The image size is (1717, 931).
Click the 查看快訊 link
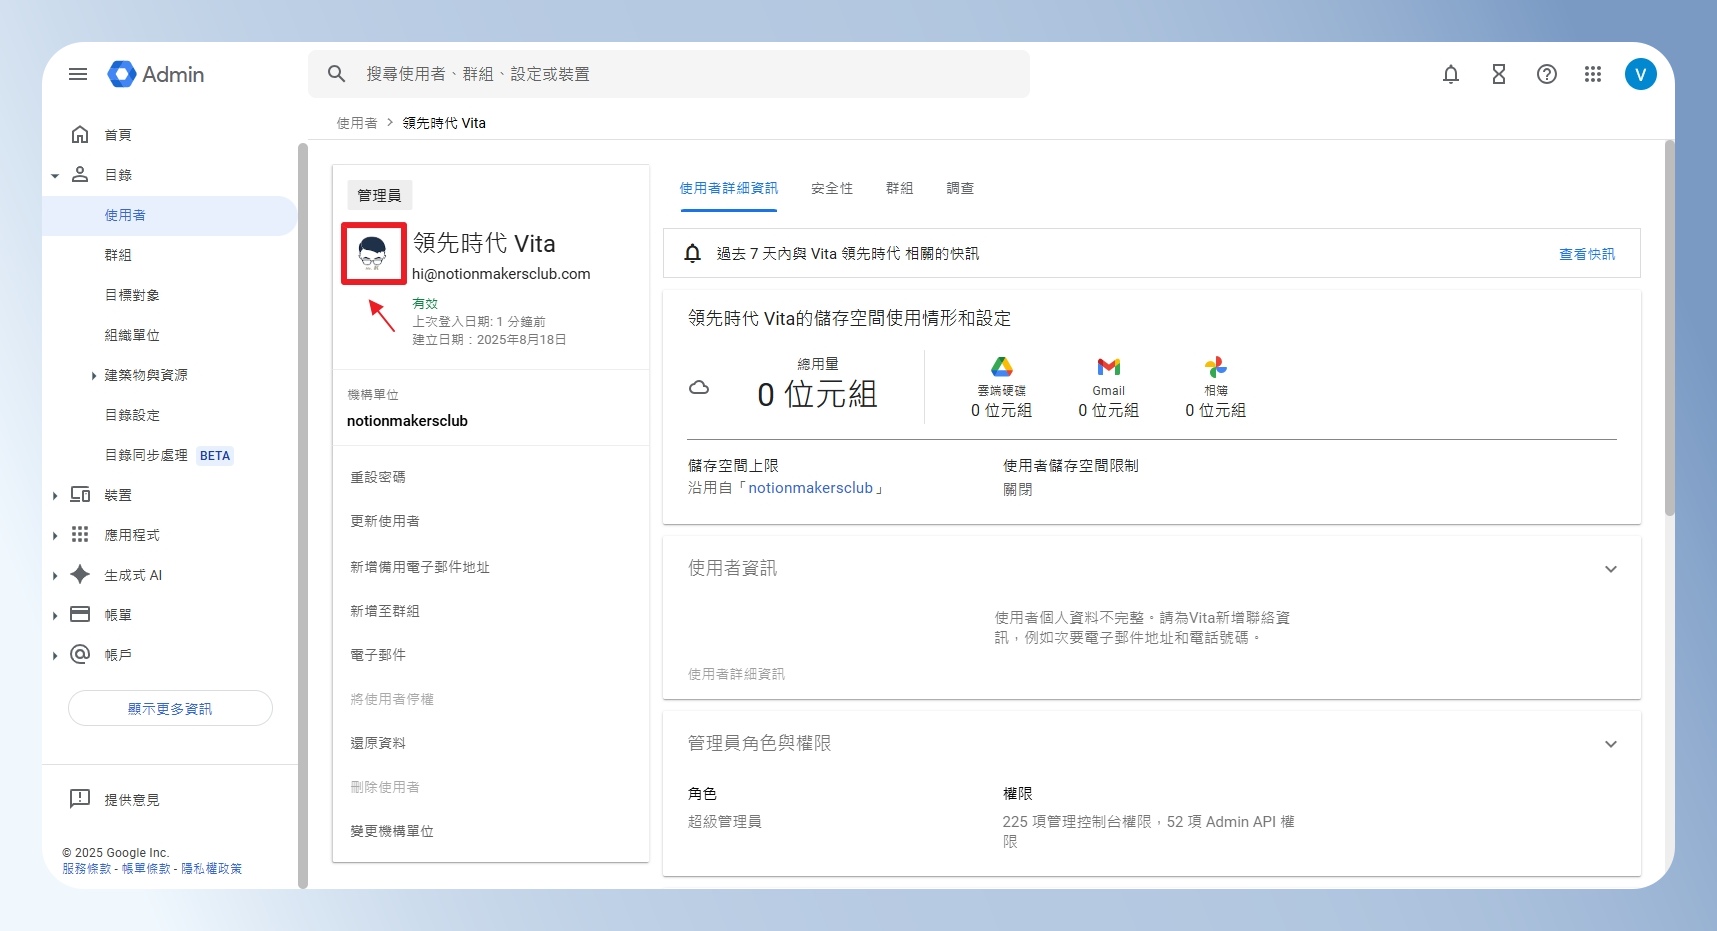click(1587, 254)
